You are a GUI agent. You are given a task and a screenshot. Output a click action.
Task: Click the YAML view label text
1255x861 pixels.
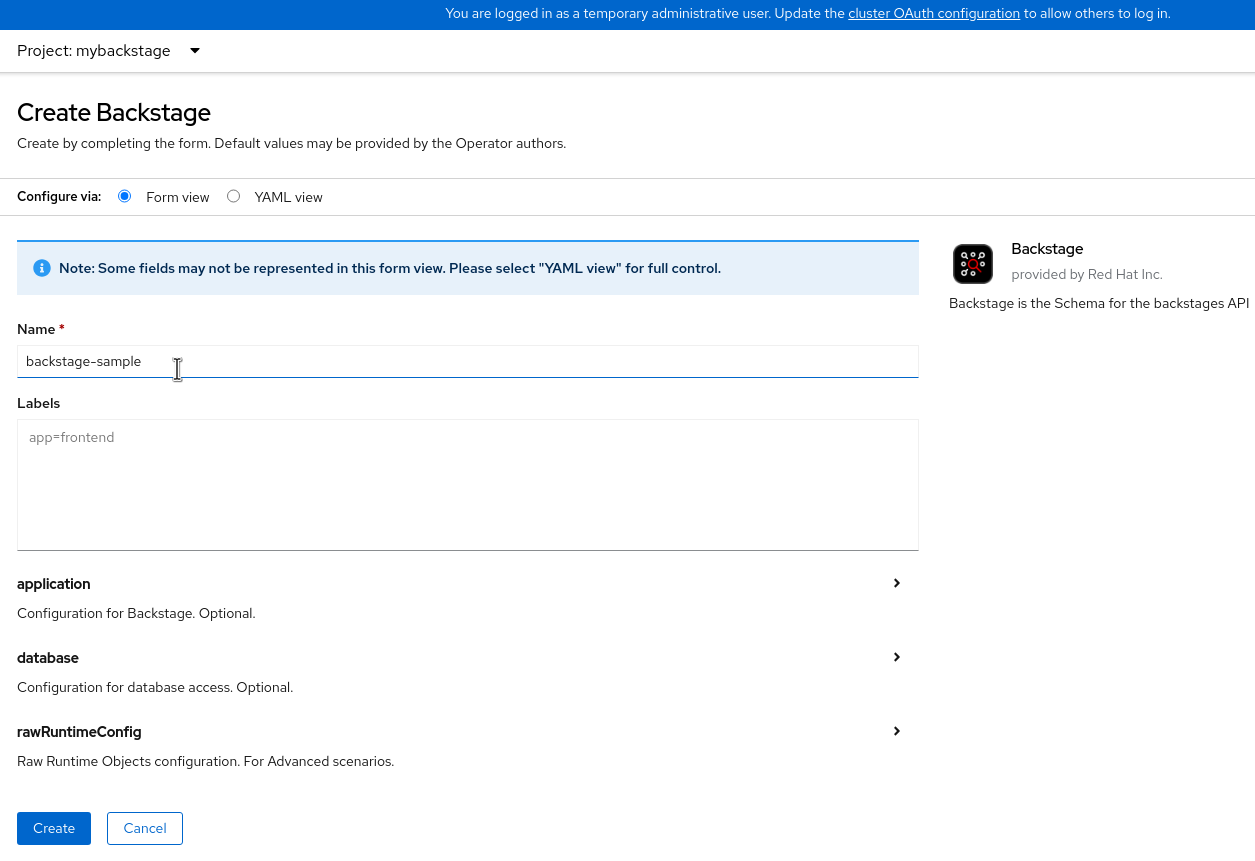[x=288, y=197]
